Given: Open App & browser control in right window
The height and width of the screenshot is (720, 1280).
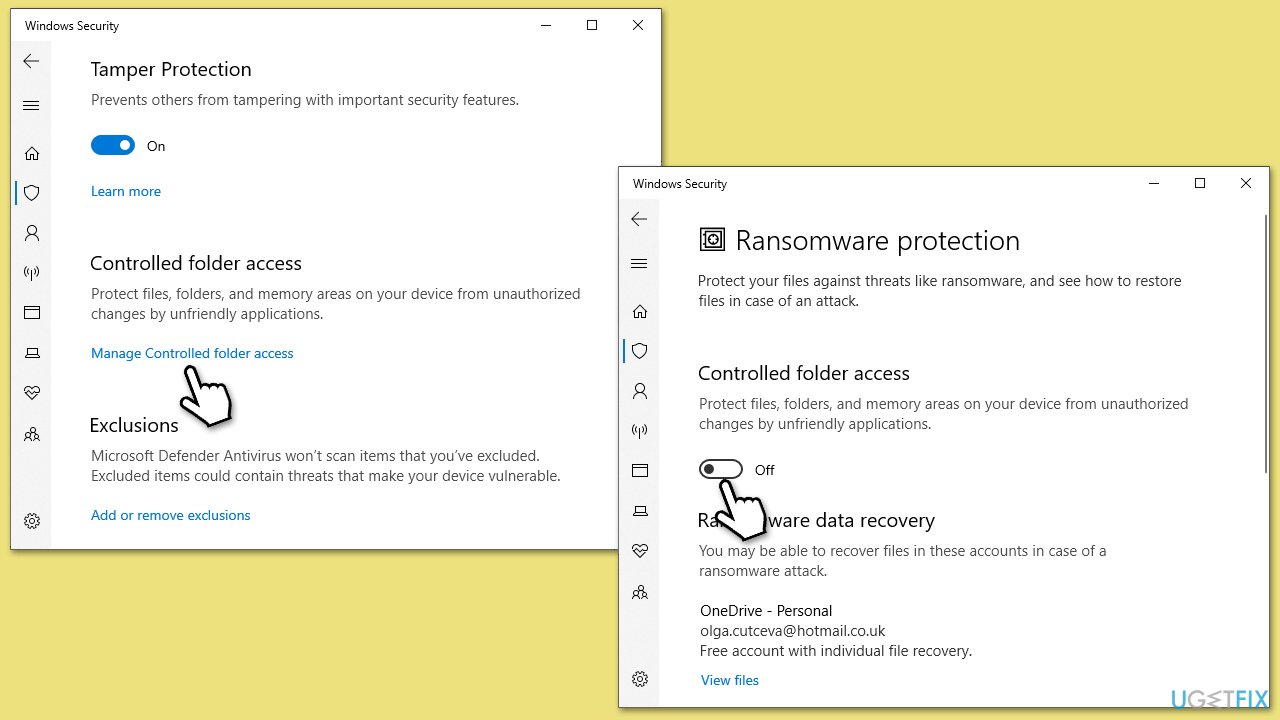Looking at the screenshot, I should click(640, 471).
